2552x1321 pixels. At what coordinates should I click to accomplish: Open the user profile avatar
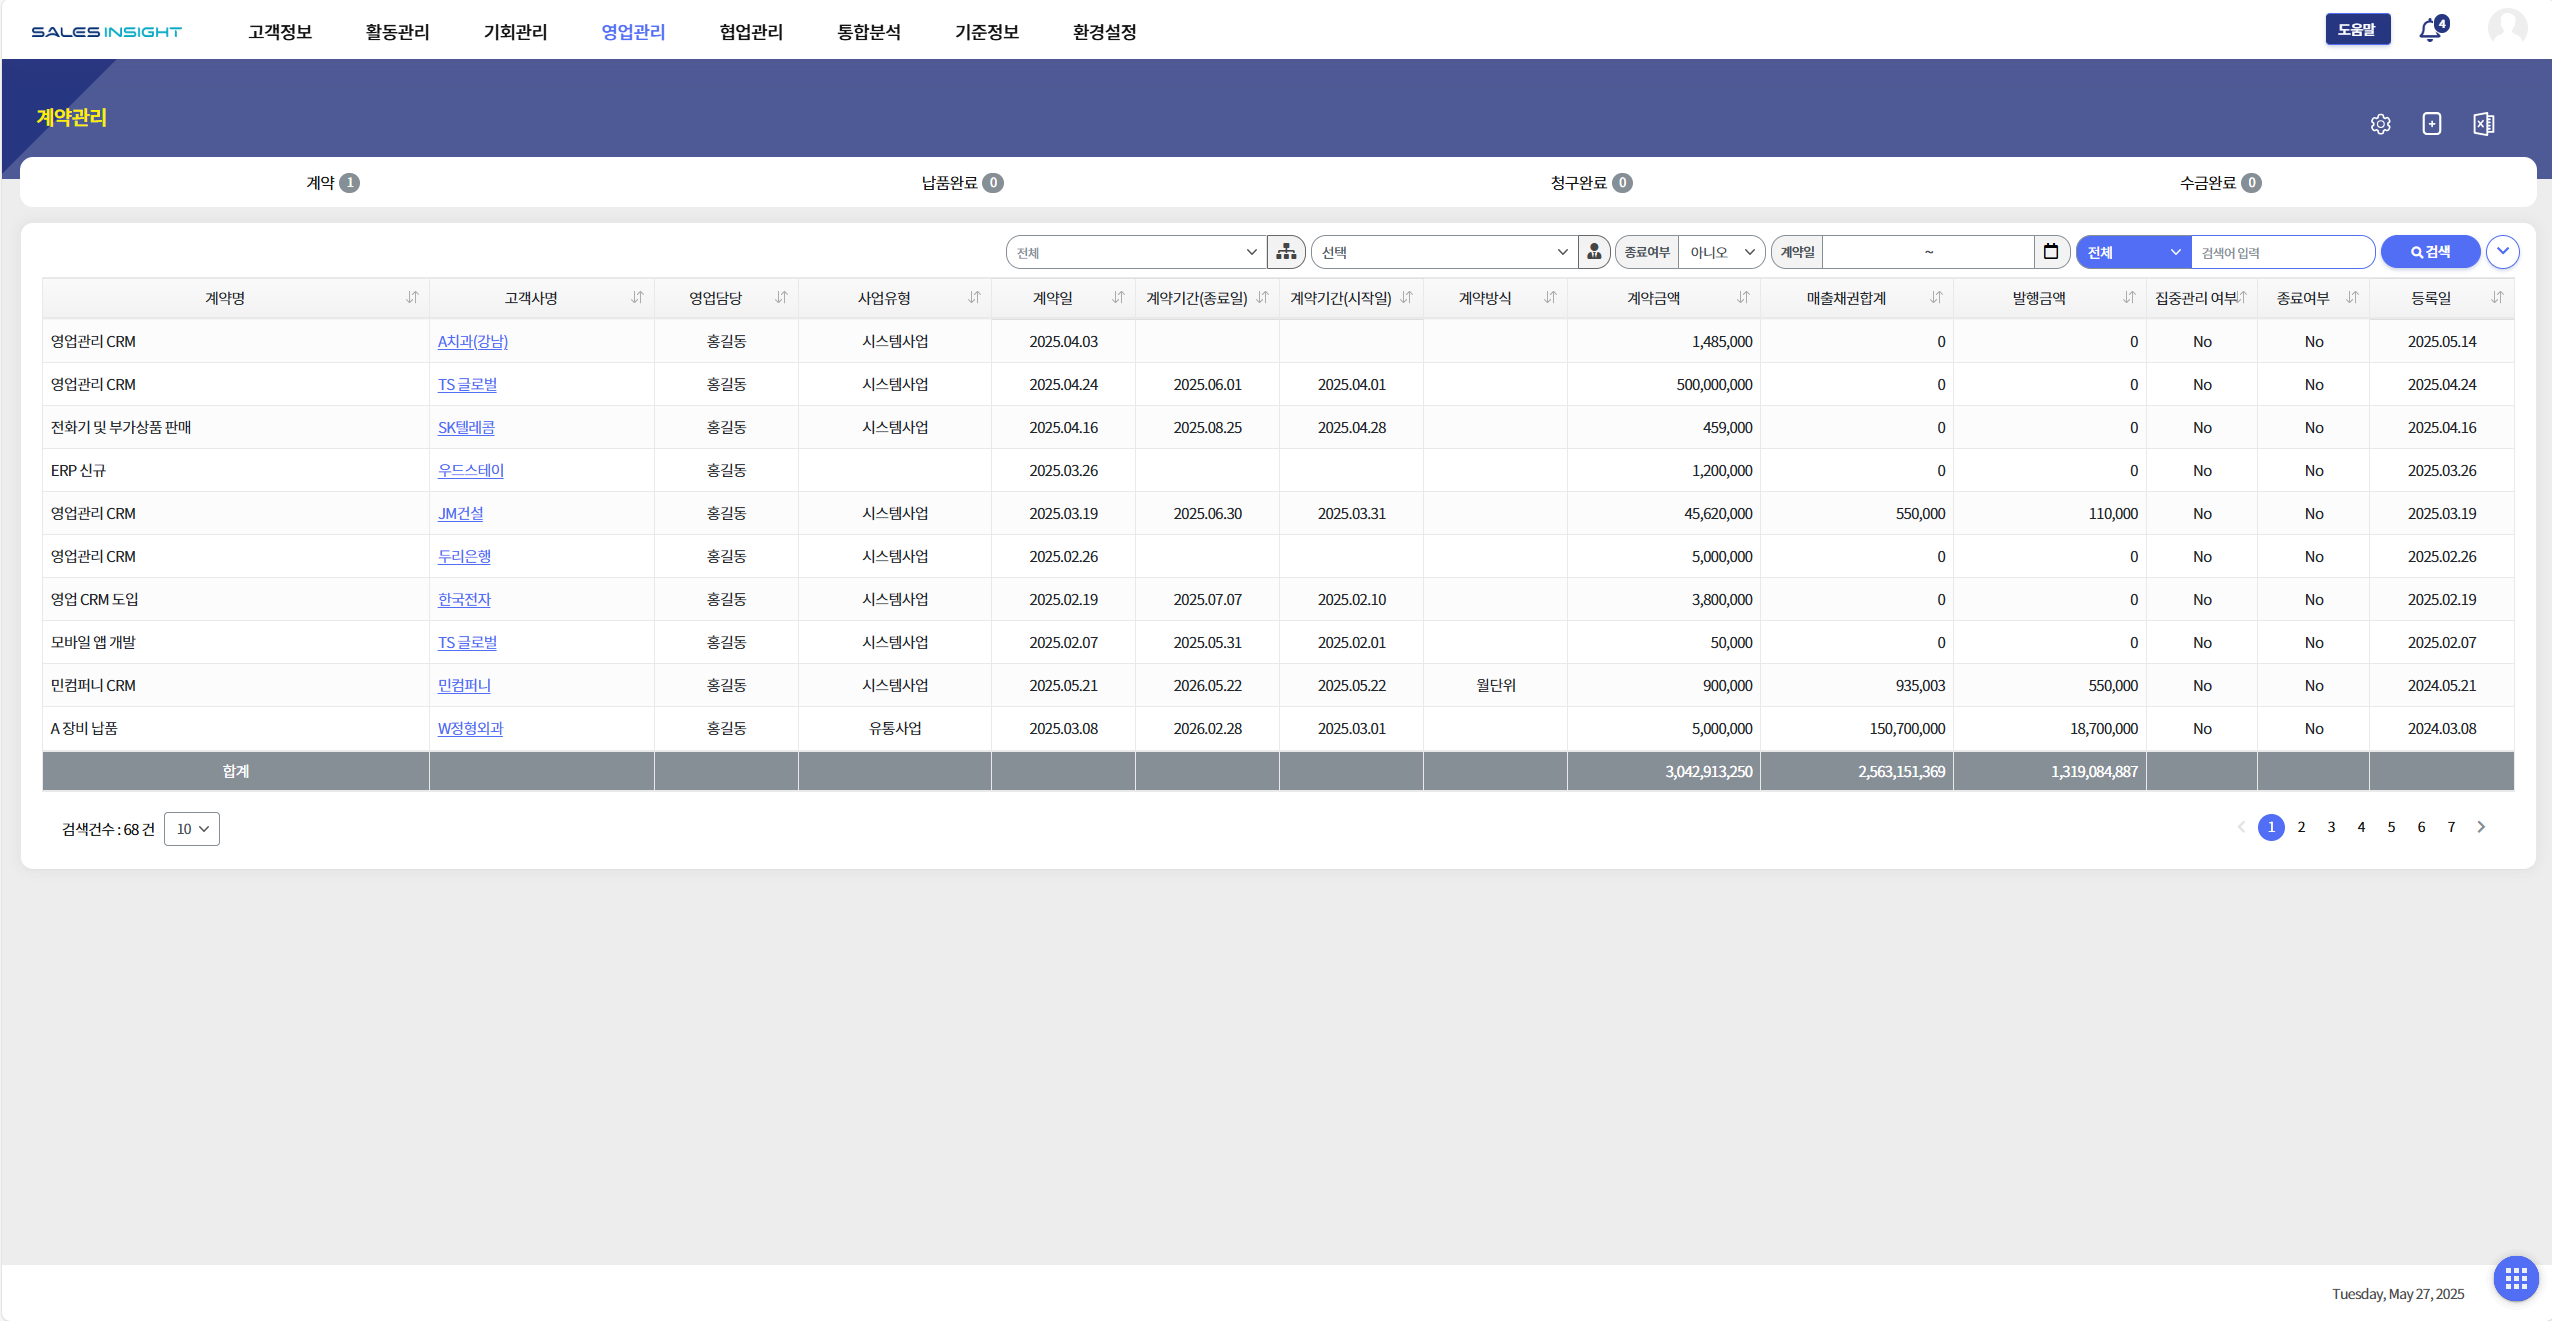pos(2507,28)
